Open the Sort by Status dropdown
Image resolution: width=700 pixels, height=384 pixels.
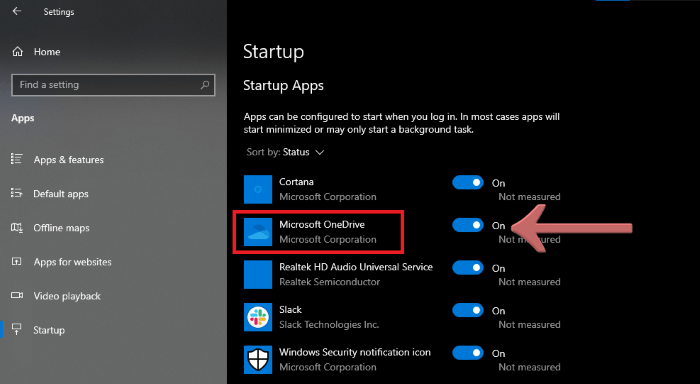(285, 152)
